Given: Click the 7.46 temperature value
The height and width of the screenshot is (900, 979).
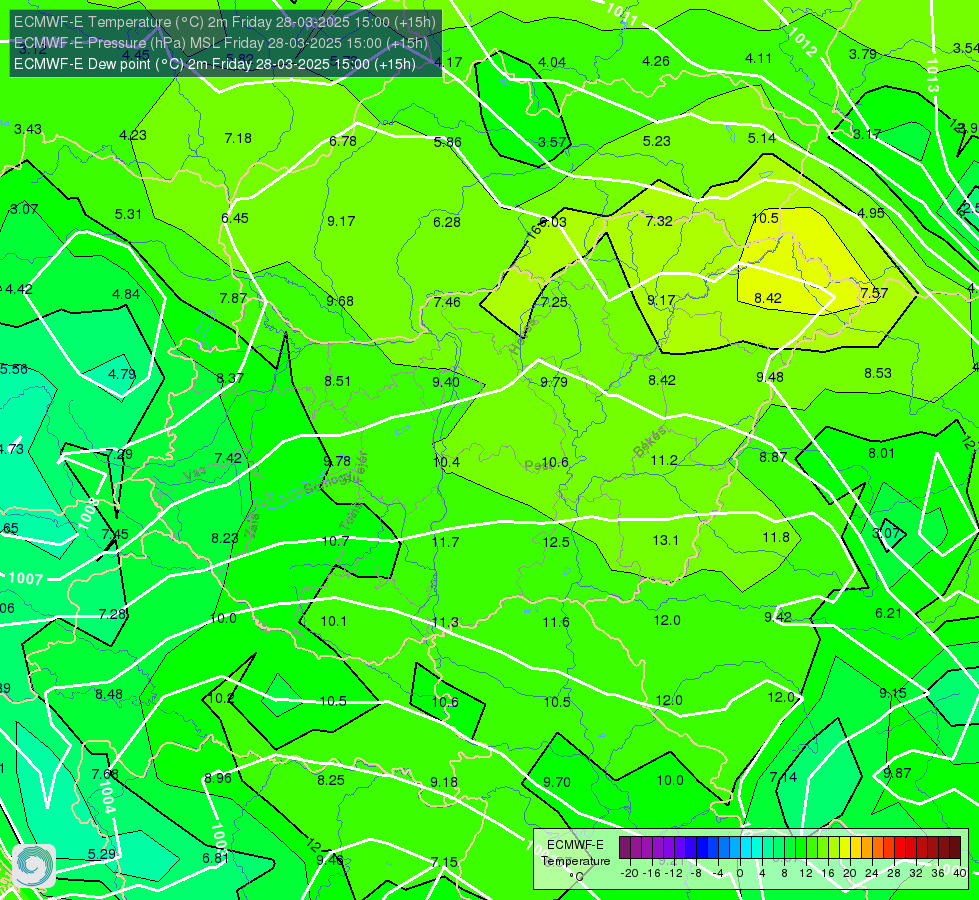Looking at the screenshot, I should coord(447,302).
